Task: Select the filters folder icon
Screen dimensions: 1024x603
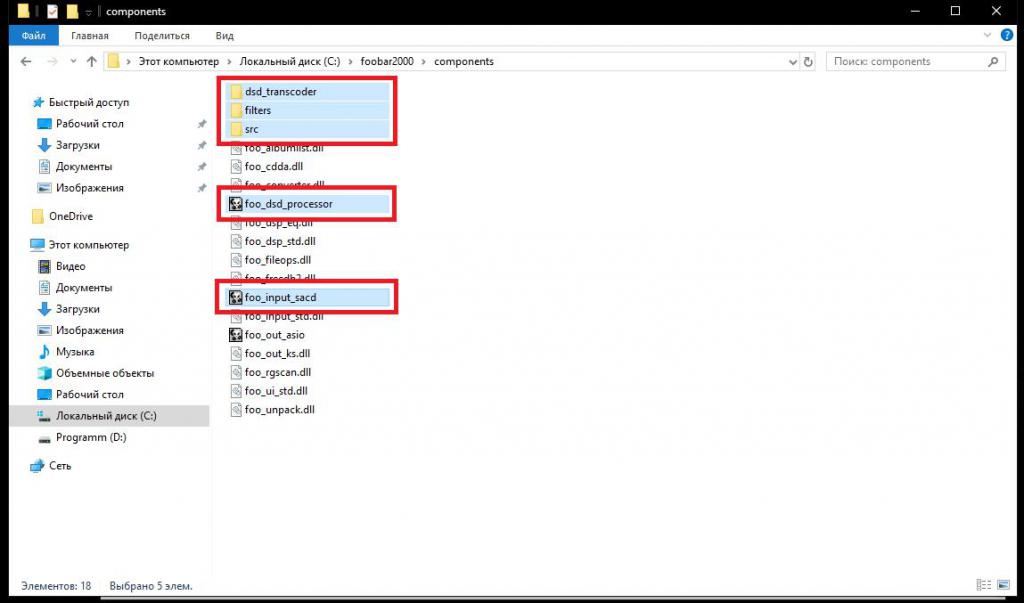Action: click(x=236, y=110)
